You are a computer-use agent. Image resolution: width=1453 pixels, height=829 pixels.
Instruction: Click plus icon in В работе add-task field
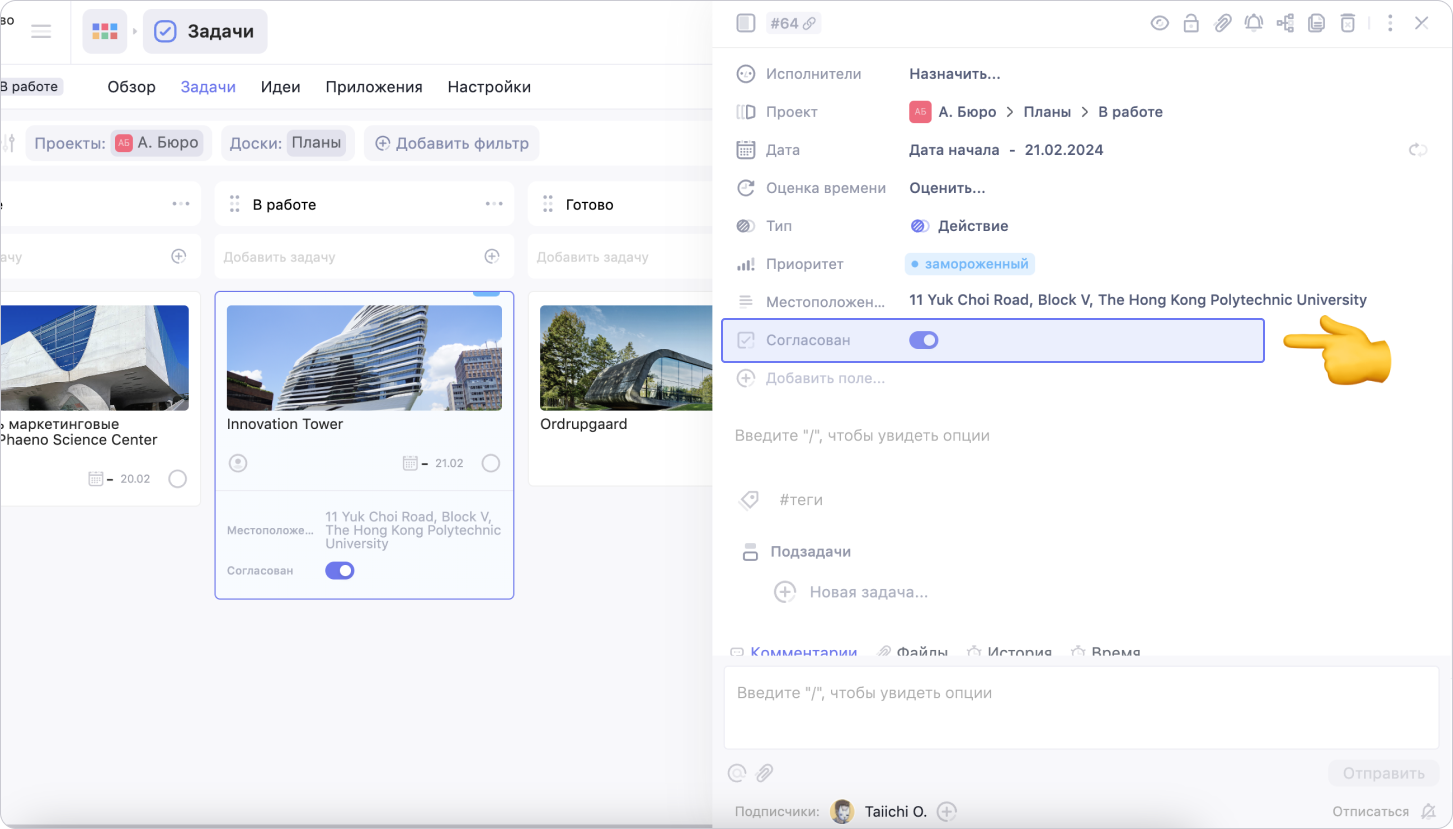492,257
